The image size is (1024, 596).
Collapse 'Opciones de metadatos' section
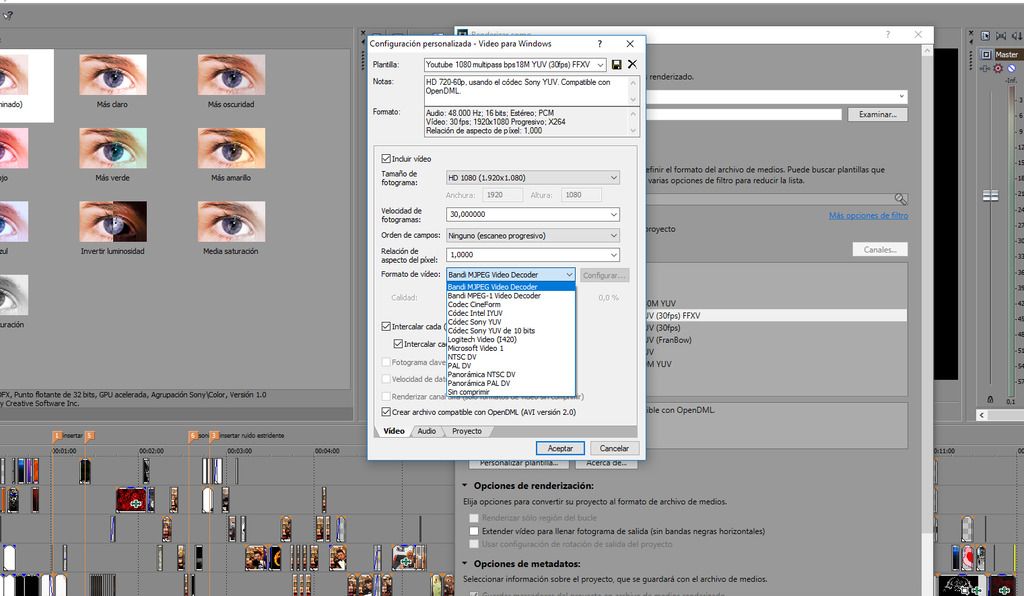[465, 563]
